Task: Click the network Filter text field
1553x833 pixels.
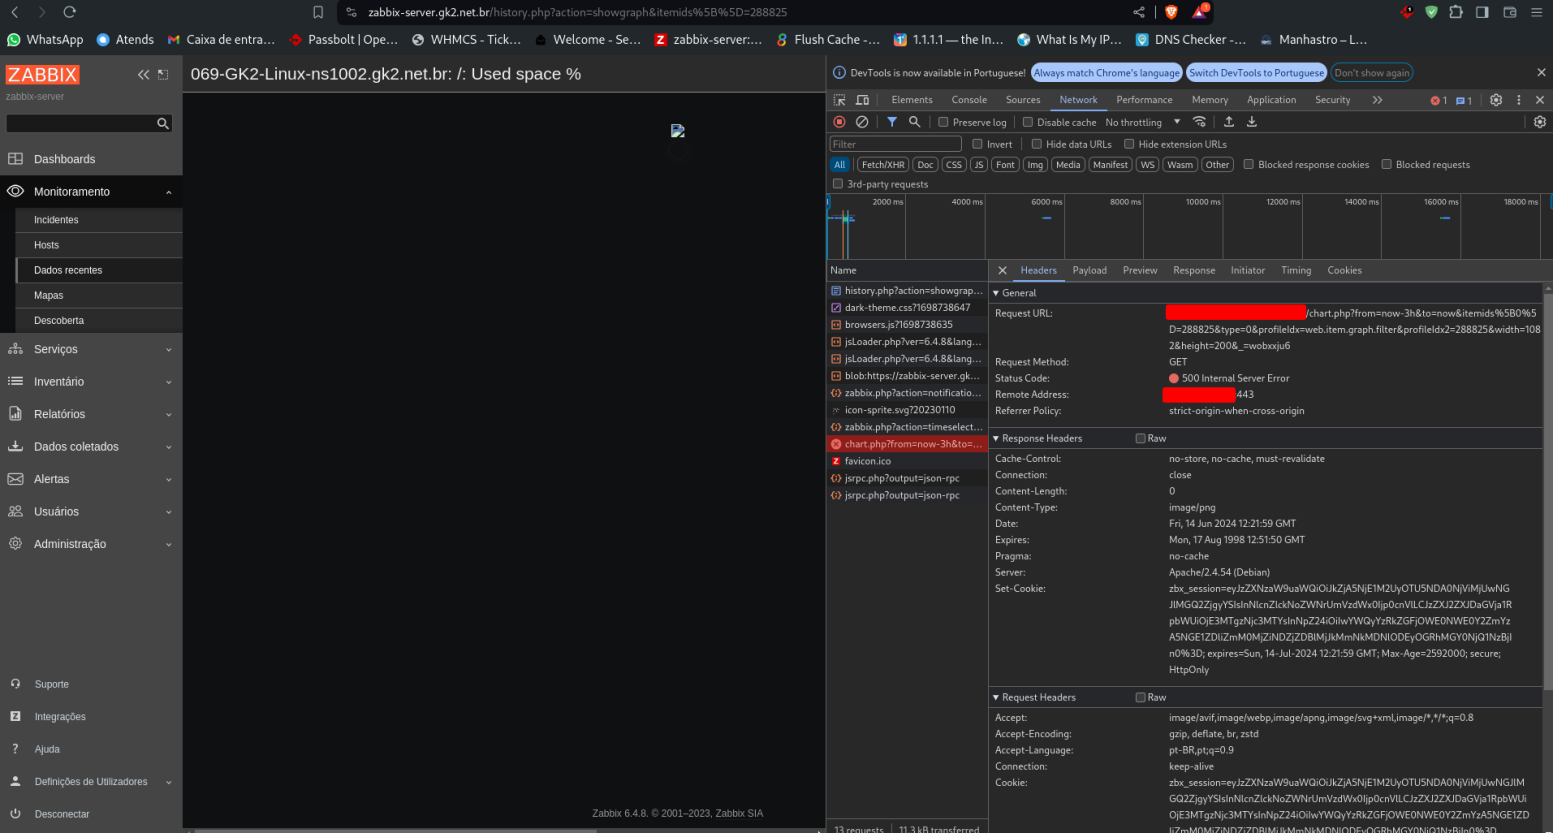Action: pos(895,144)
